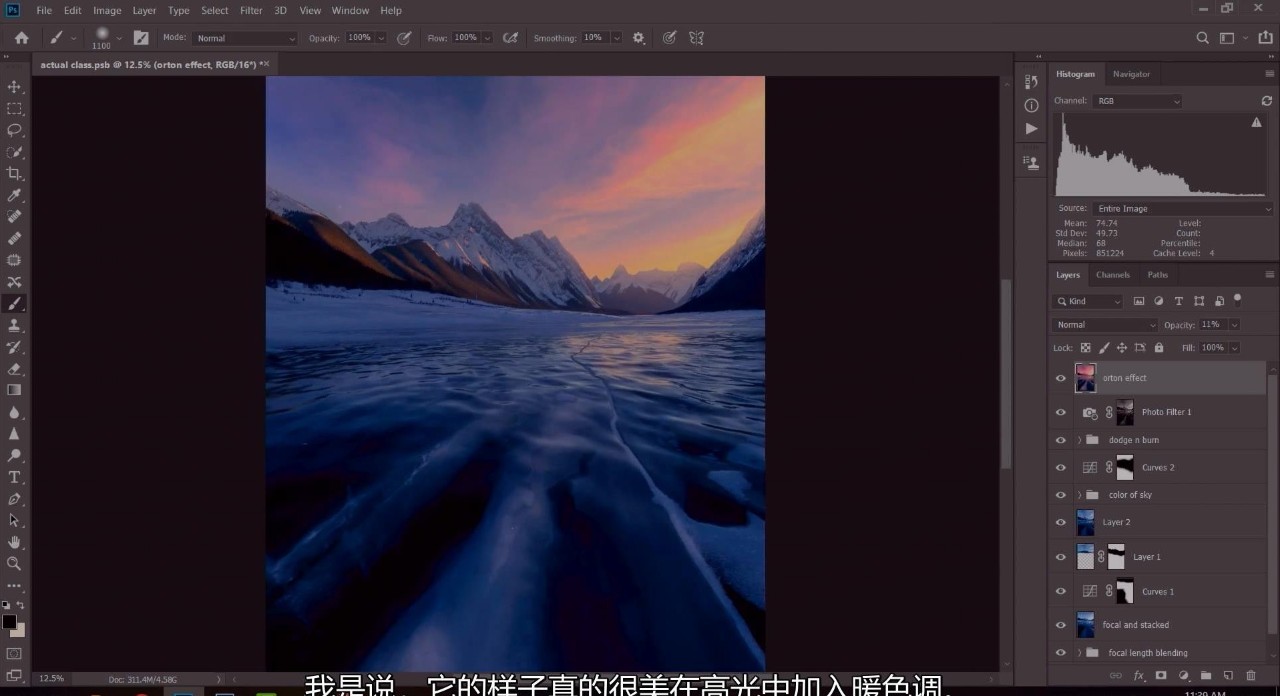Screen dimensions: 1280x696
Task: Open the search magnifier in options bar
Action: tap(1203, 38)
